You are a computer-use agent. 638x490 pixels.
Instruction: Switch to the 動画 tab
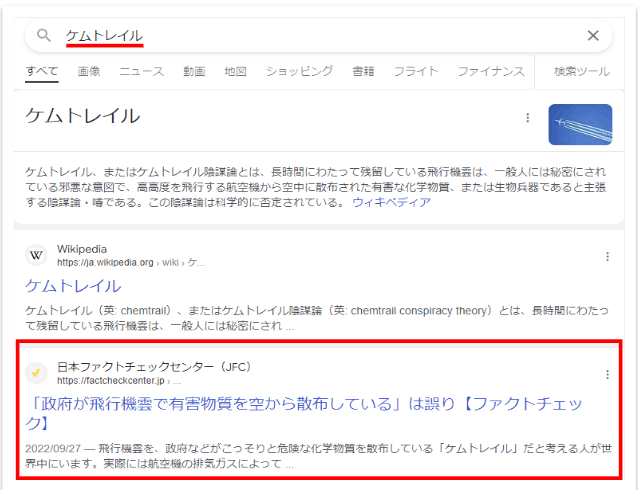coord(194,71)
